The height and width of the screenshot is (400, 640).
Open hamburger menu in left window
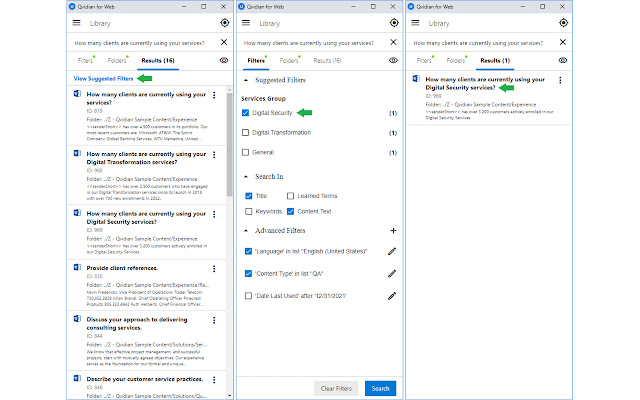[76, 23]
